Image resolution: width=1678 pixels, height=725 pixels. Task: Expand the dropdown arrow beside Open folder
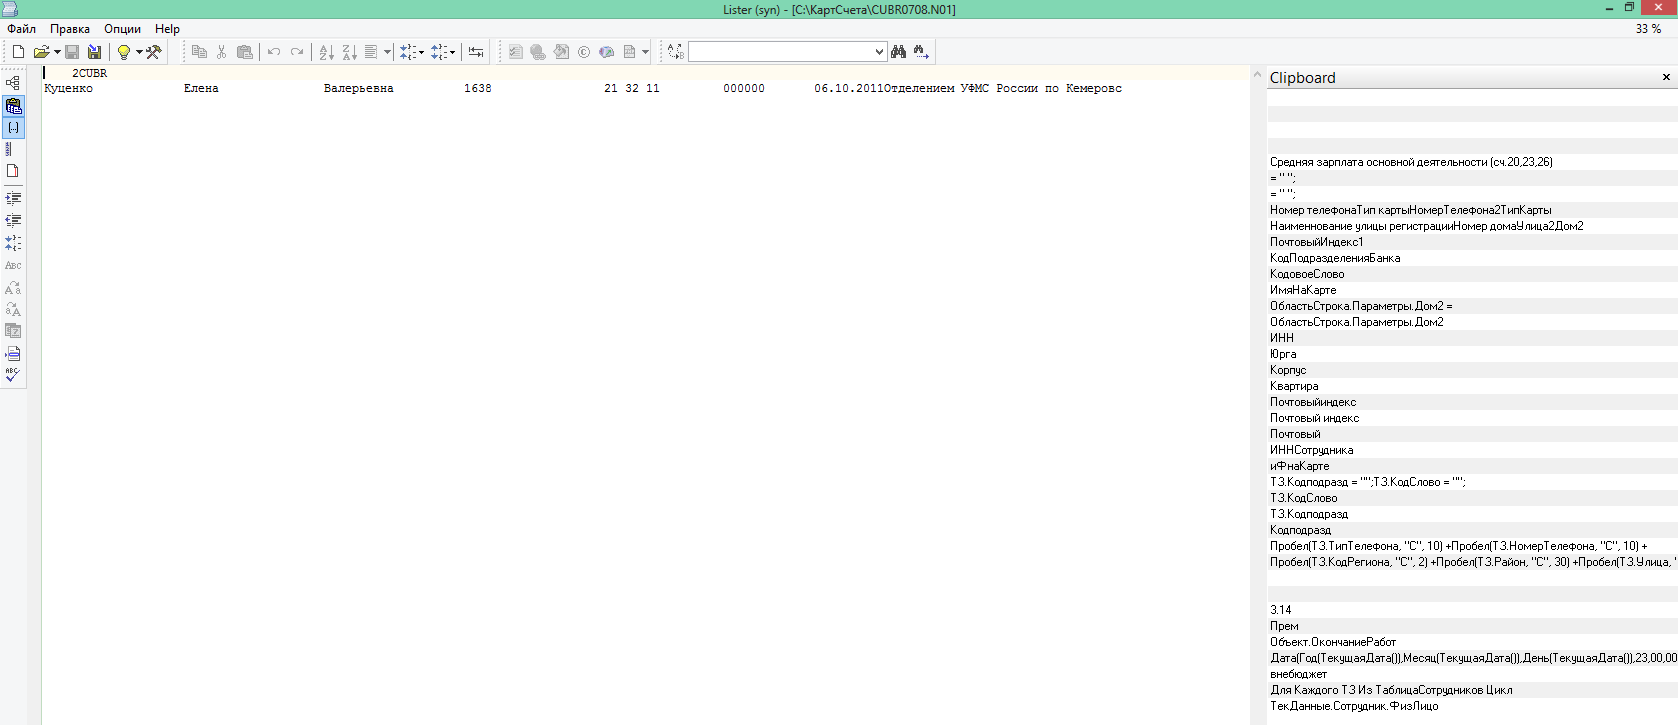pyautogui.click(x=57, y=52)
